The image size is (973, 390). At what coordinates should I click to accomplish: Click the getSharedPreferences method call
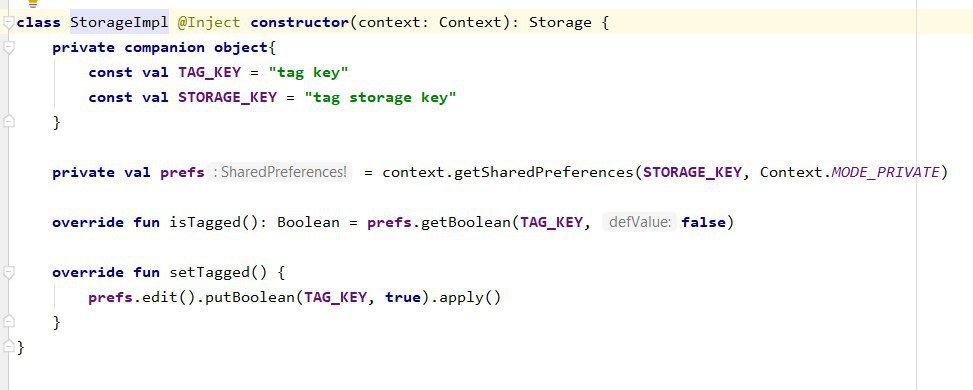tap(544, 172)
